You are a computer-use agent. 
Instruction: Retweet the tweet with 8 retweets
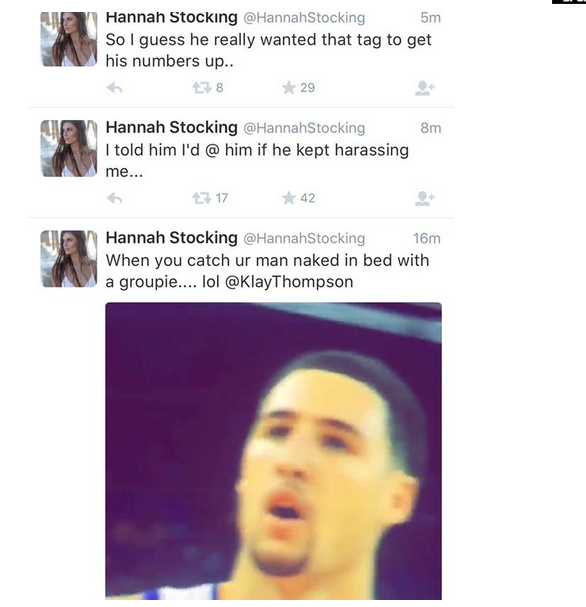coord(202,88)
